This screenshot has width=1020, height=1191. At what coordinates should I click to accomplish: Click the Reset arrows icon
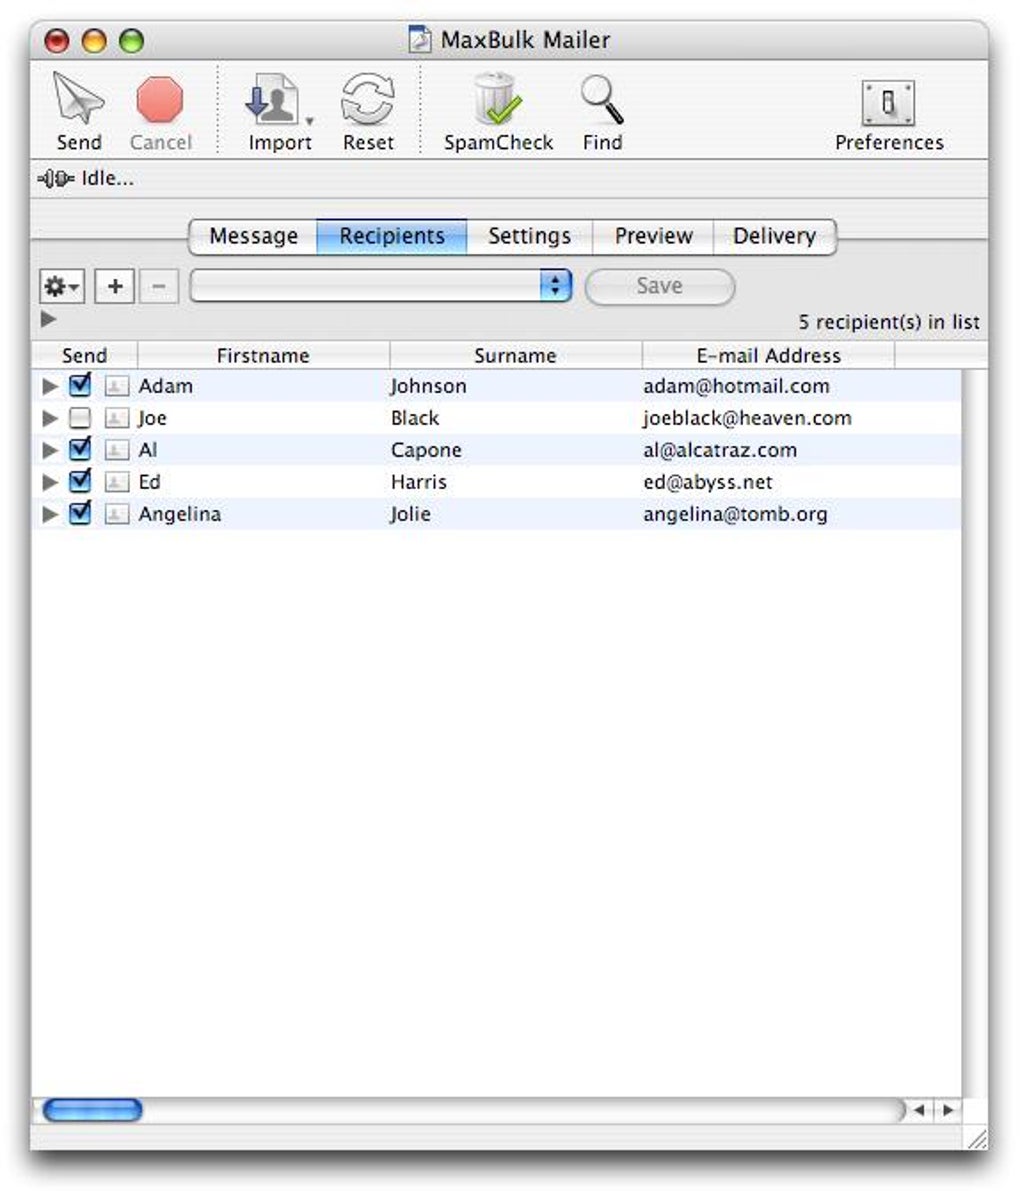coord(368,100)
